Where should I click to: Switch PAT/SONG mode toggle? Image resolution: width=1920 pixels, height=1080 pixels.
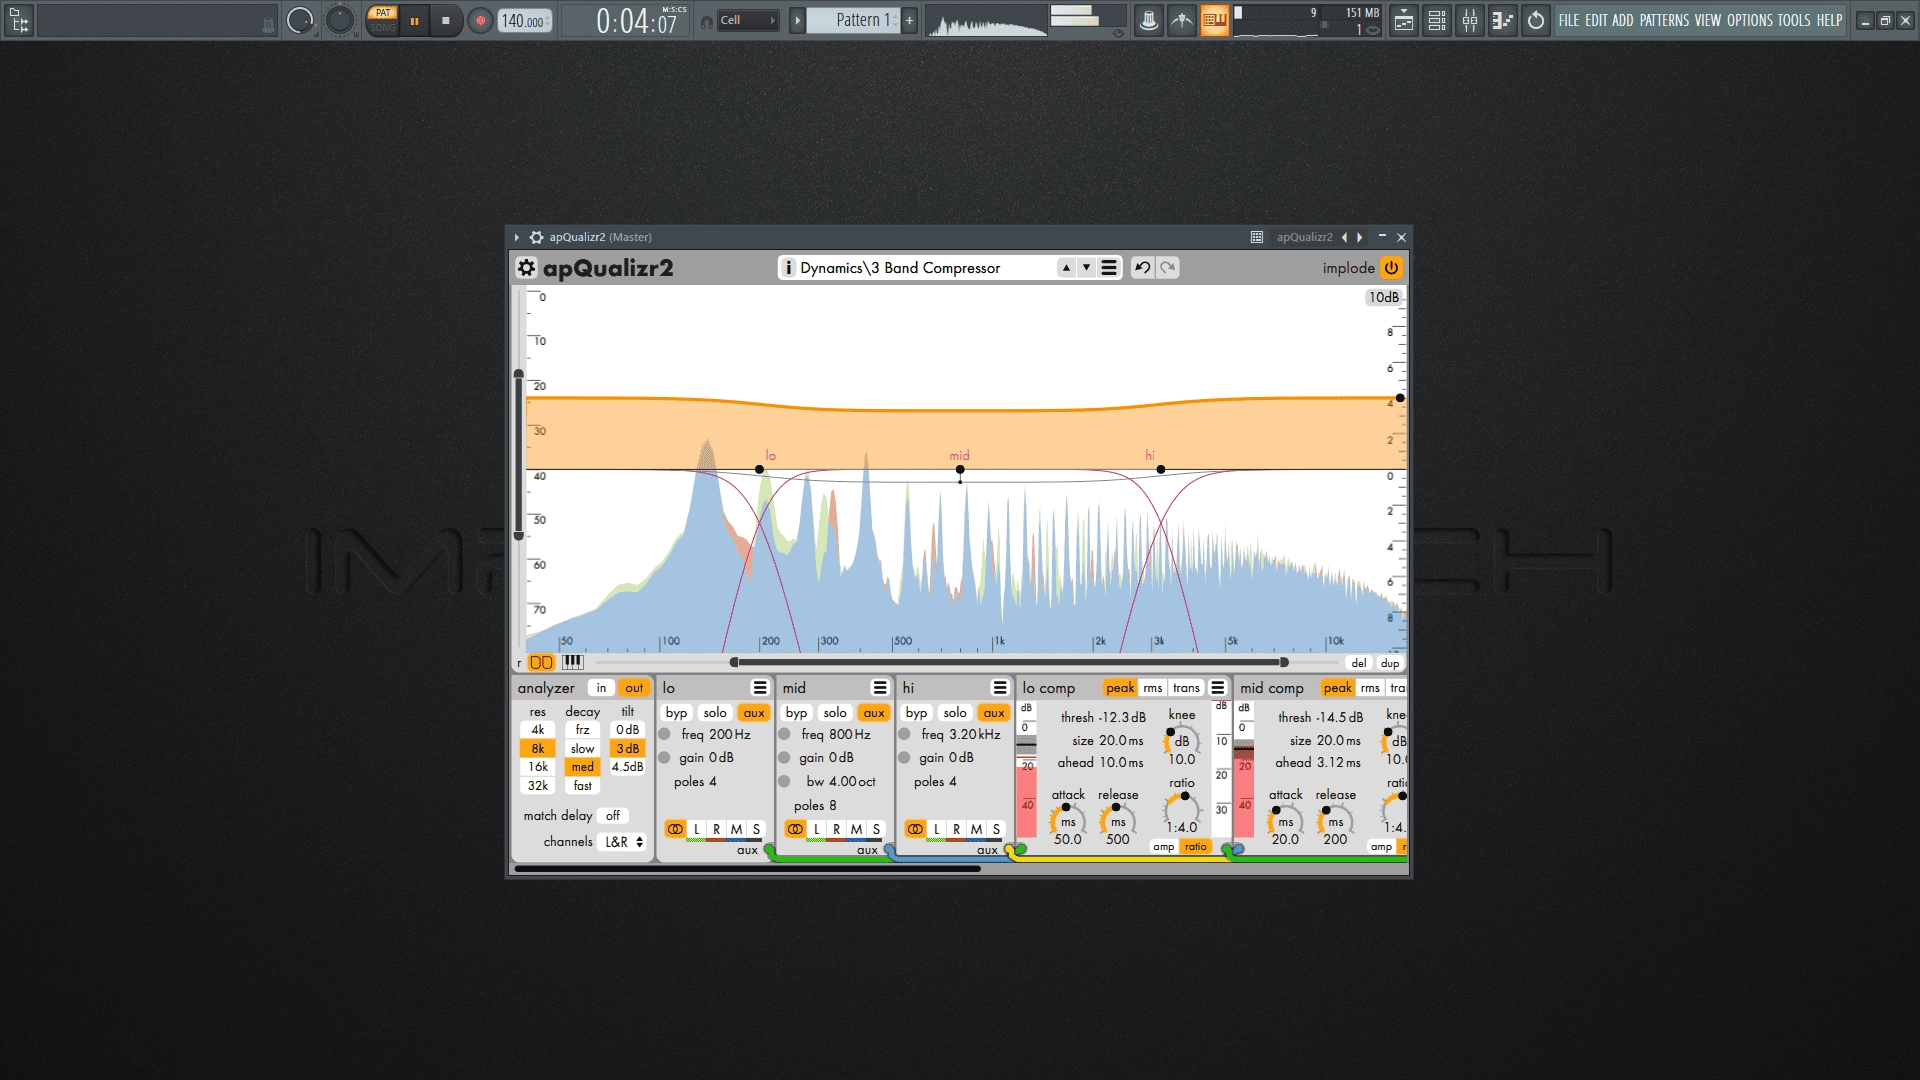click(x=382, y=20)
